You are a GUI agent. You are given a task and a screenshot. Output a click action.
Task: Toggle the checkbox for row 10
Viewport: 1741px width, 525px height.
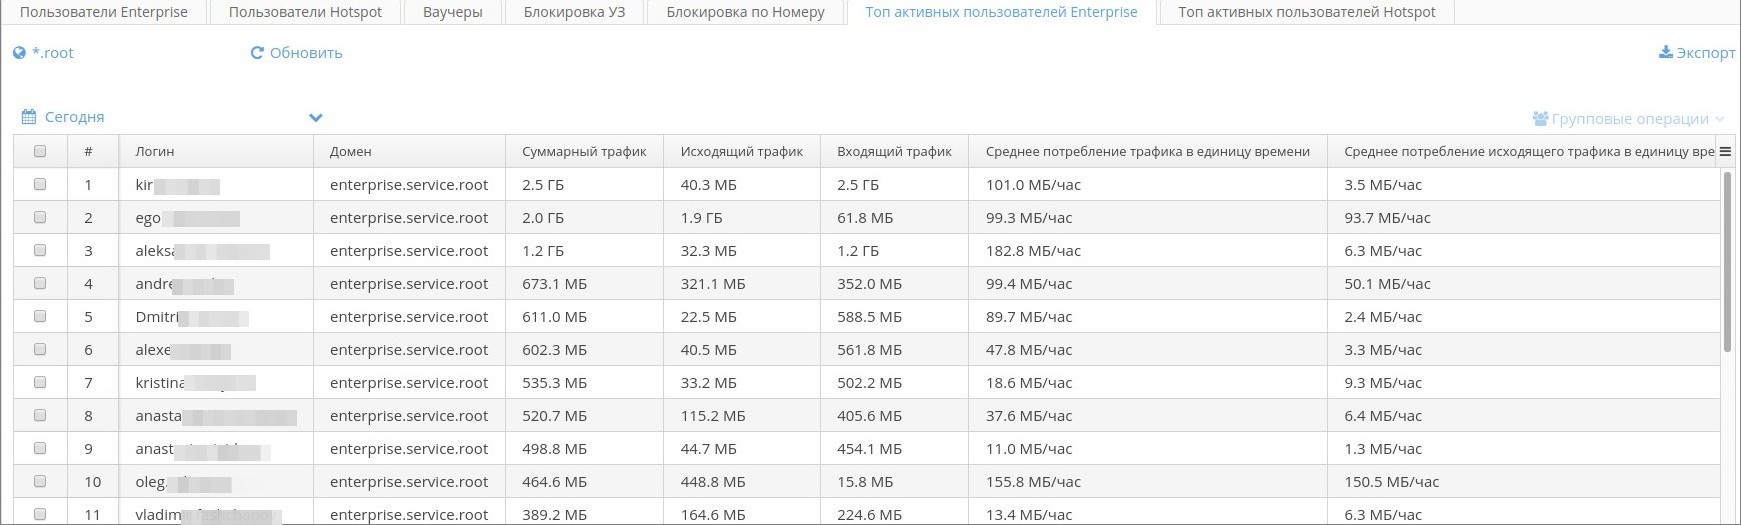coord(40,481)
